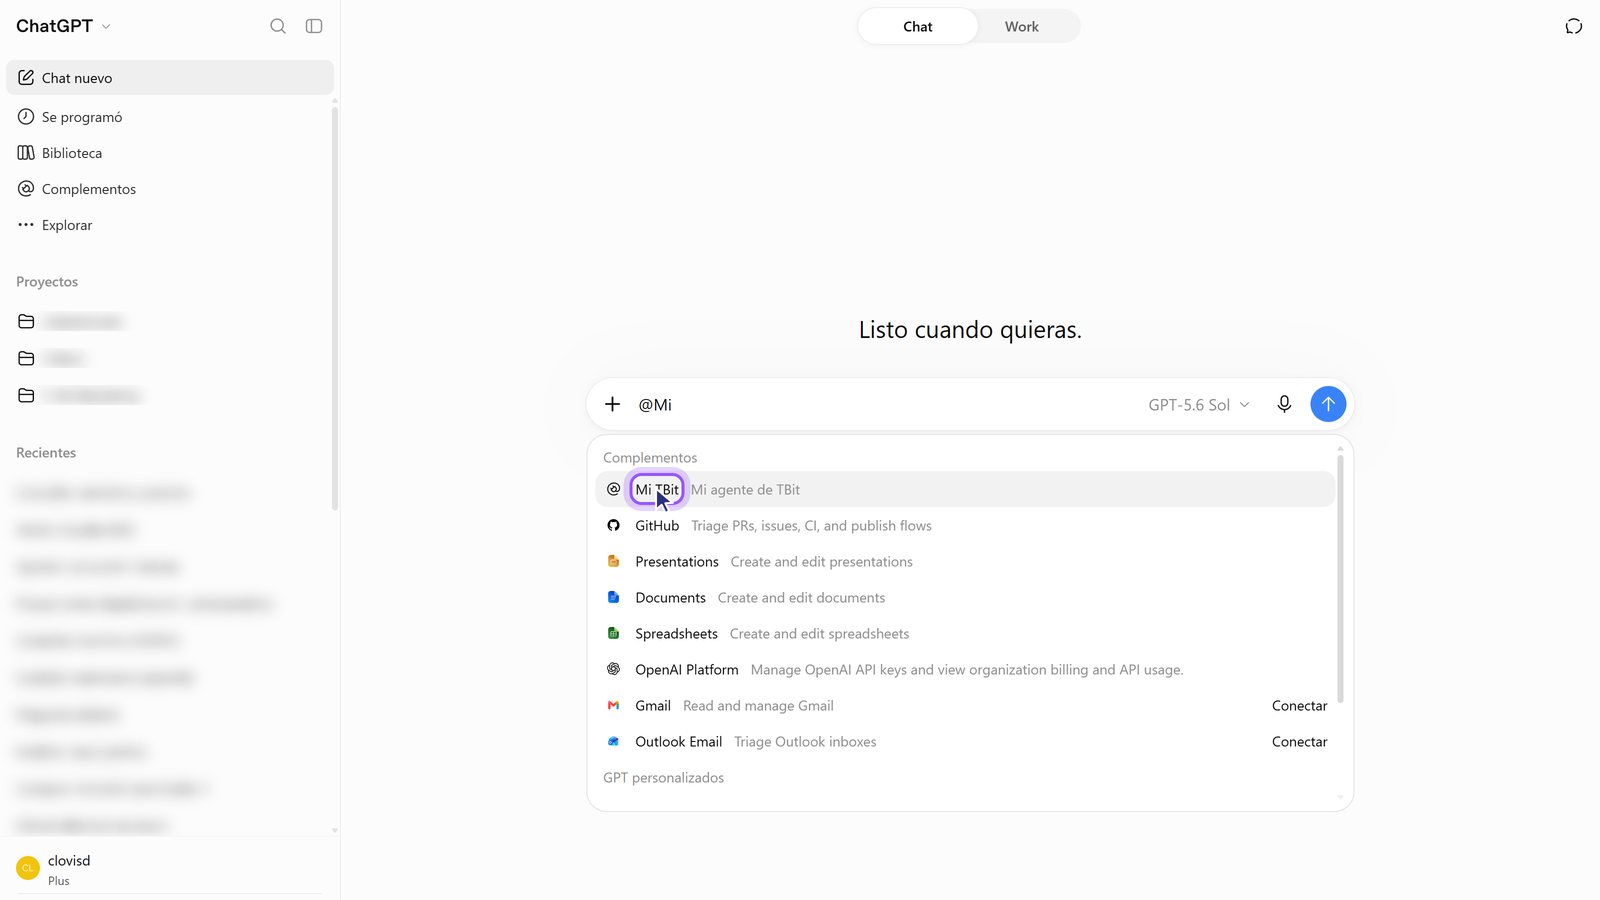Open the ChatGPT model dropdown in sidebar header
This screenshot has width=1600, height=900.
point(63,26)
